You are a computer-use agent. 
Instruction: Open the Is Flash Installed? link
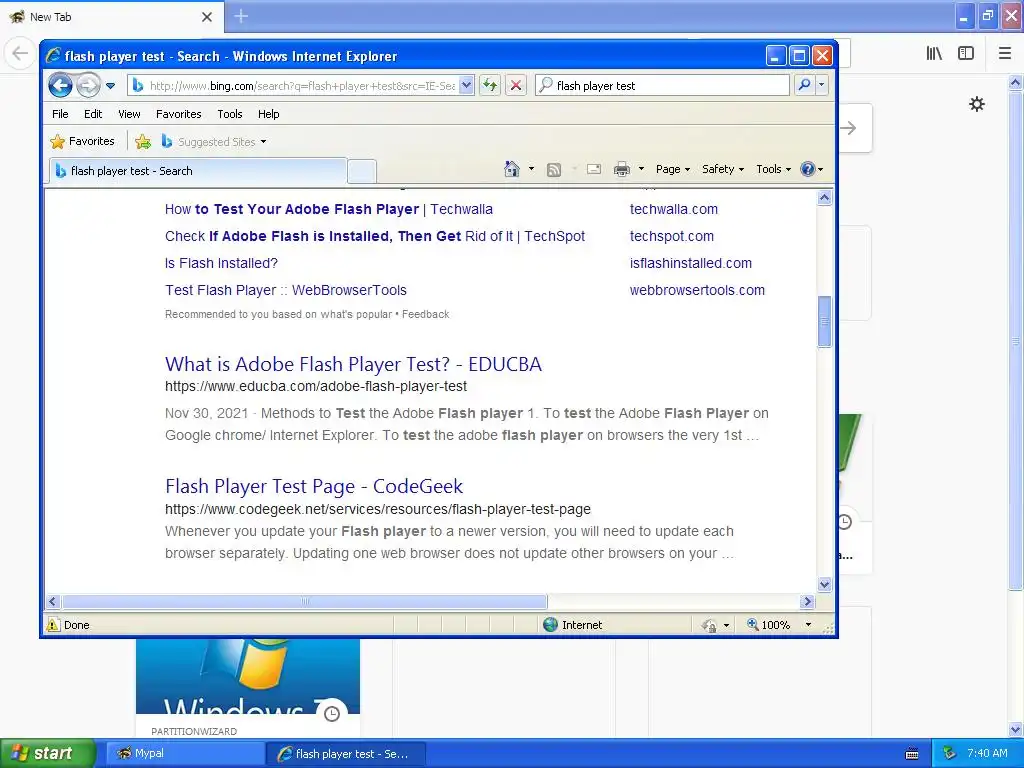(221, 263)
